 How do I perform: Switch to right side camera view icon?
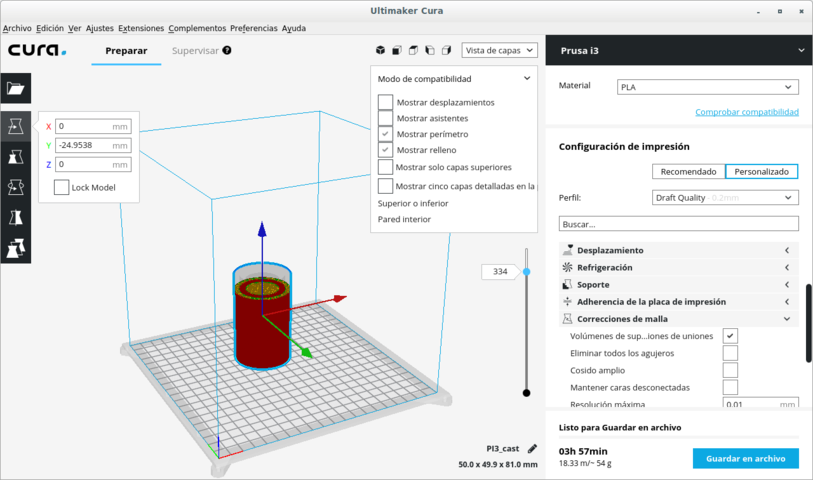pyautogui.click(x=446, y=50)
